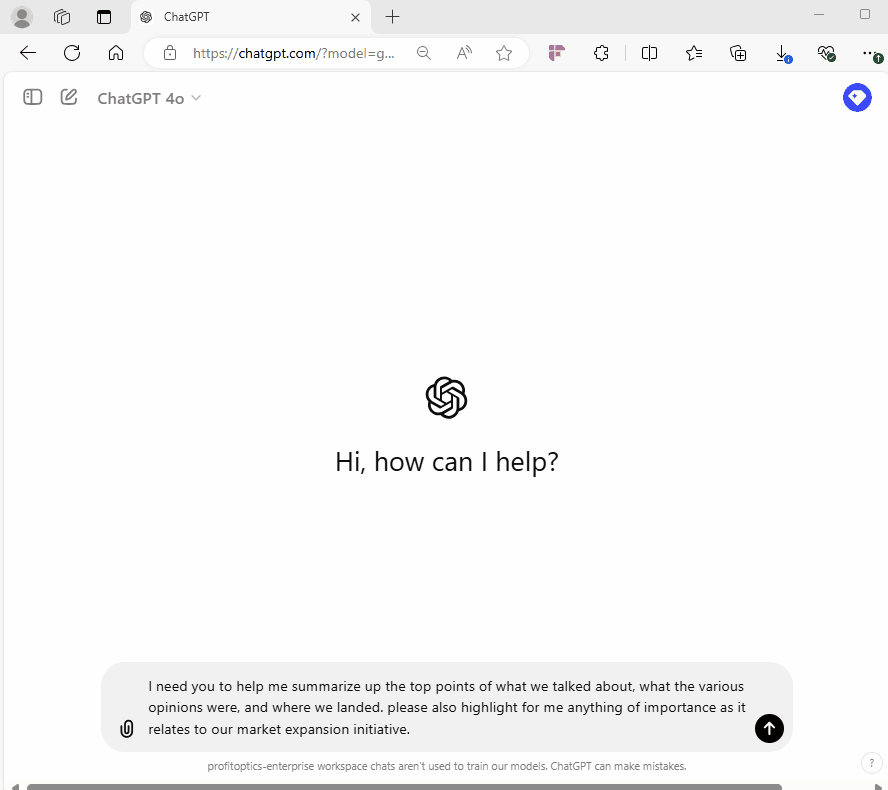Close the ChatGPT tab

(355, 18)
